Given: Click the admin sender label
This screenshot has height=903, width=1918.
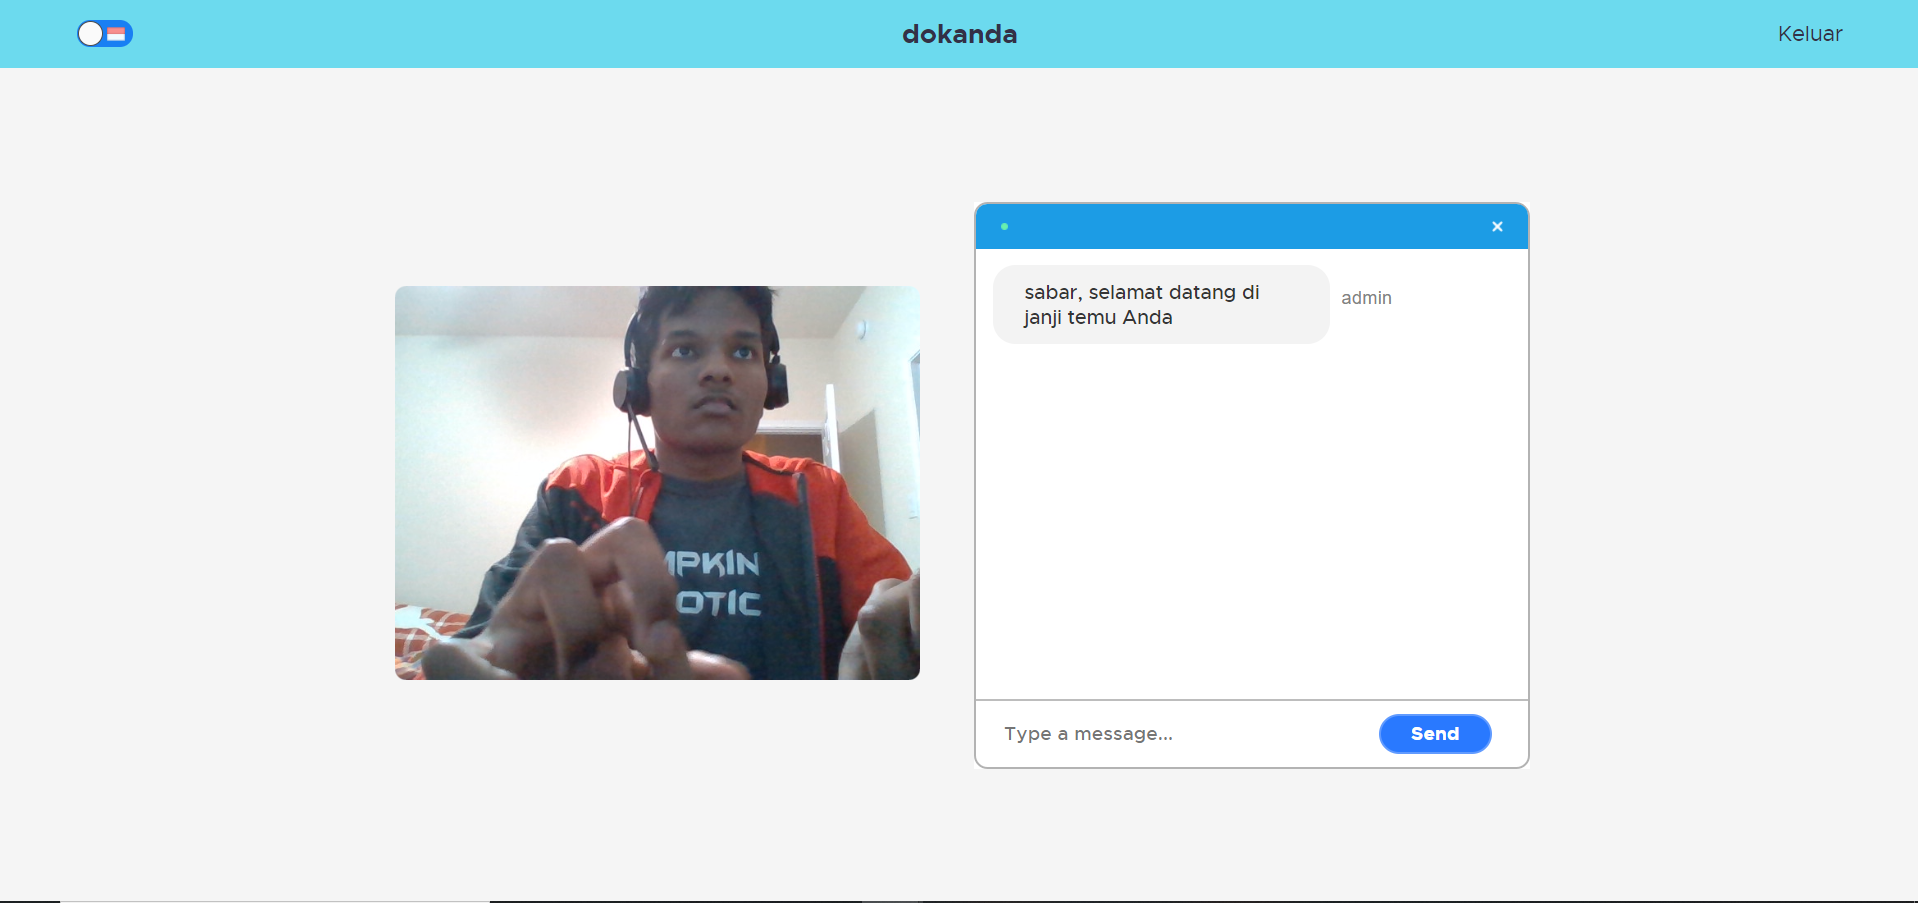Looking at the screenshot, I should (x=1366, y=298).
